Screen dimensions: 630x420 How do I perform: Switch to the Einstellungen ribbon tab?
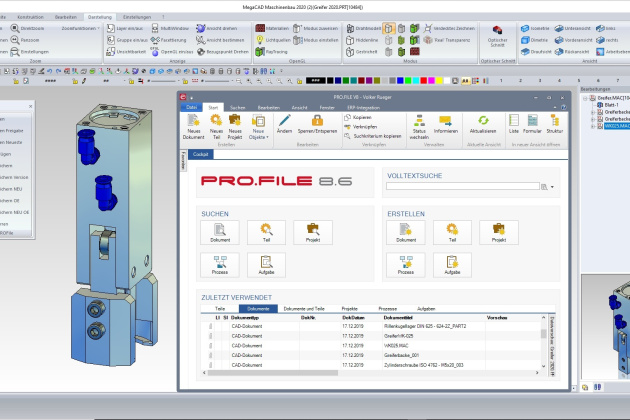132,17
